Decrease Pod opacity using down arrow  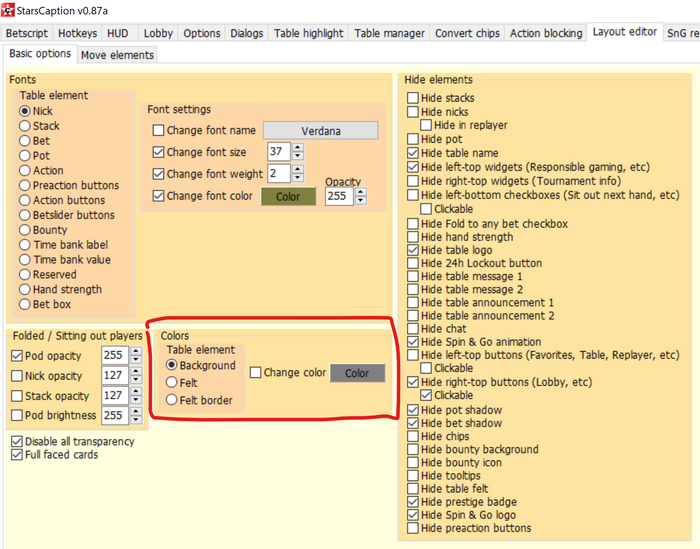(x=136, y=360)
